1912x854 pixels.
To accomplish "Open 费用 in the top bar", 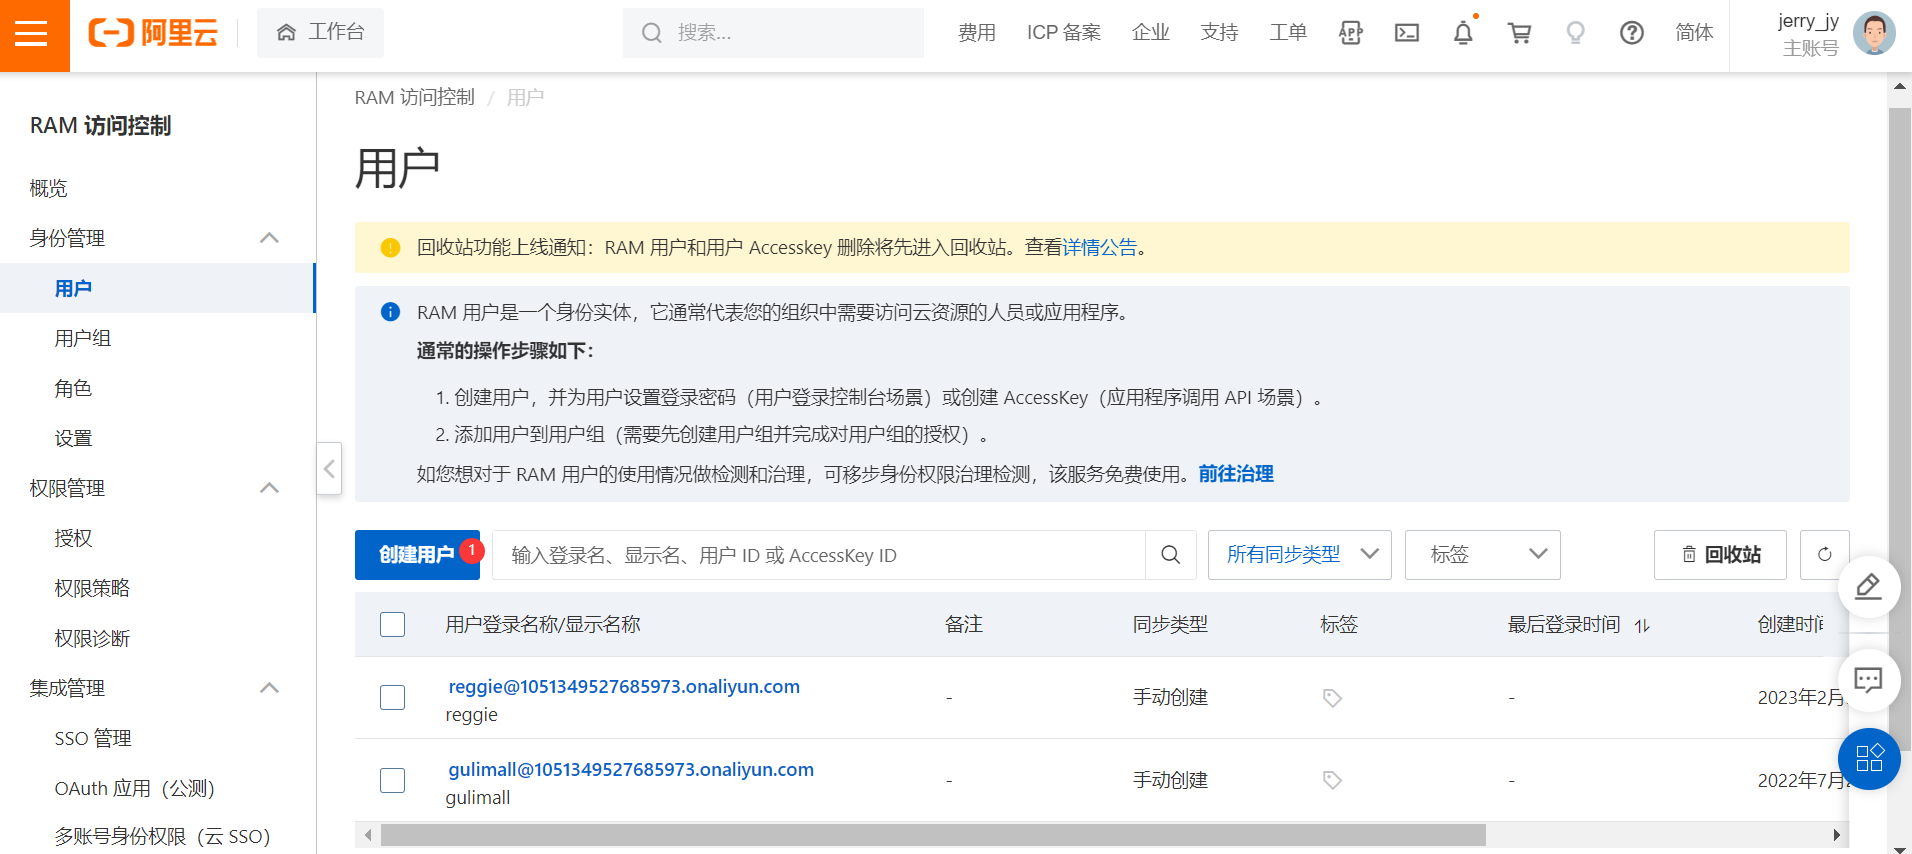I will point(977,33).
